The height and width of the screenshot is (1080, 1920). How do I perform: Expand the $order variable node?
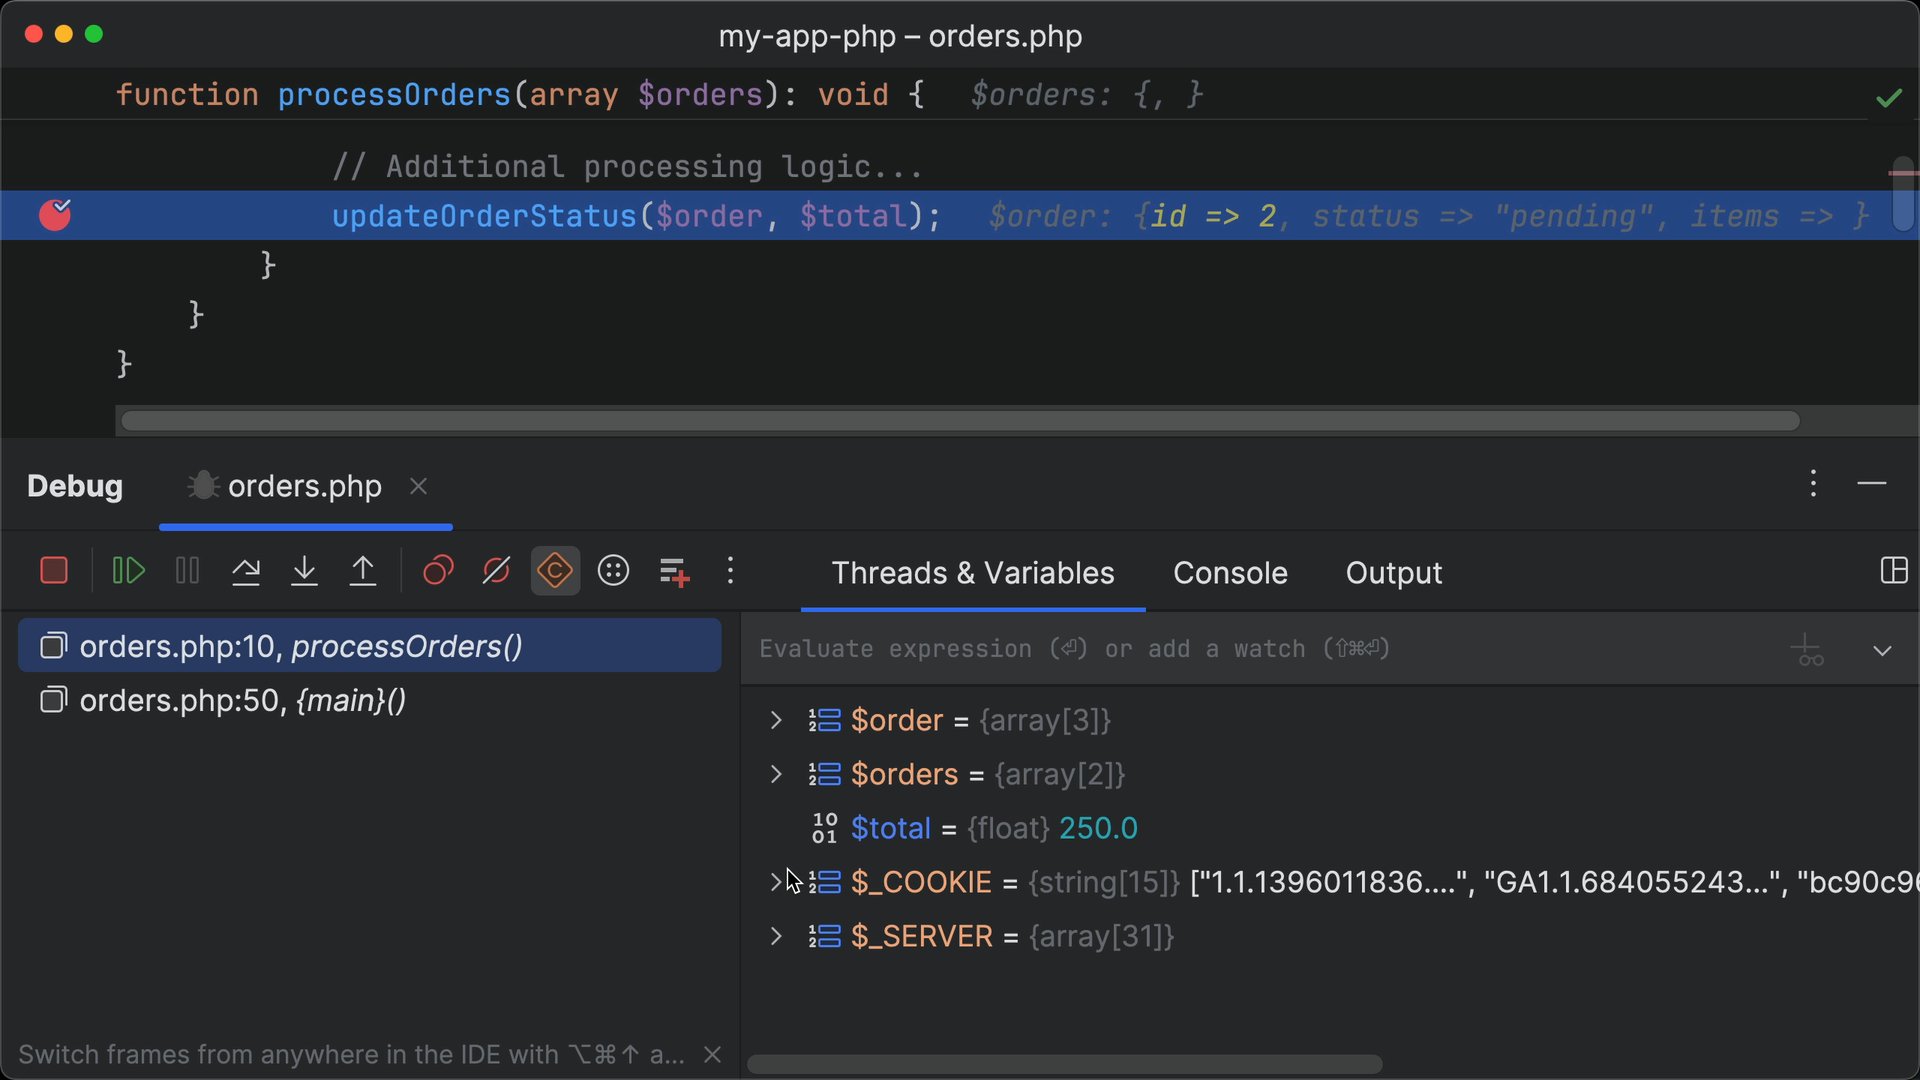pyautogui.click(x=776, y=720)
